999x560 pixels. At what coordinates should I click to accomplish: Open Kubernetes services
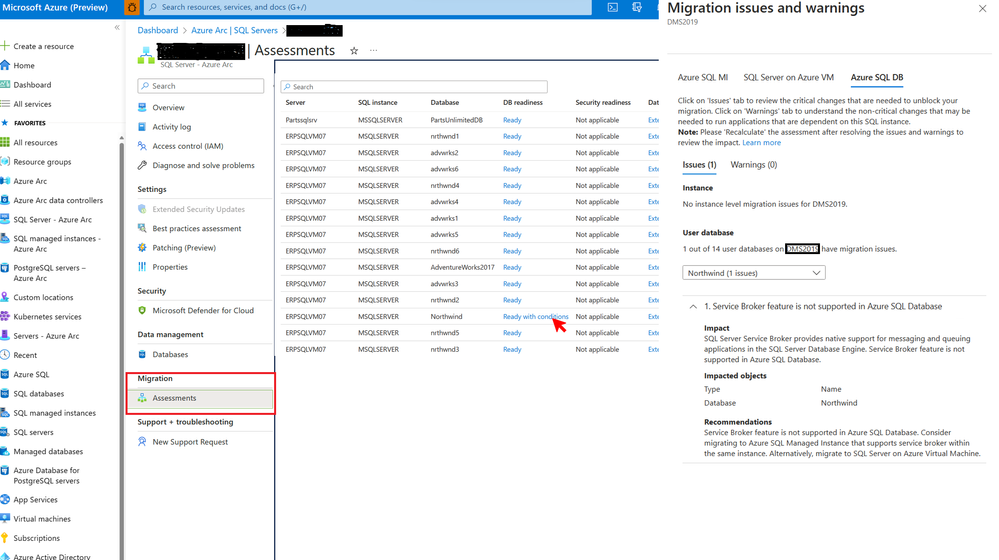coord(47,317)
